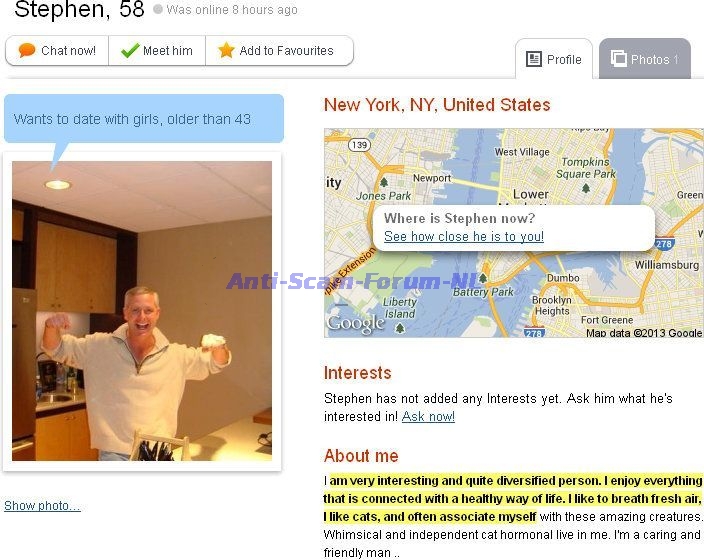Click the Profile tab's page icon
The image size is (704, 560).
[x=533, y=59]
